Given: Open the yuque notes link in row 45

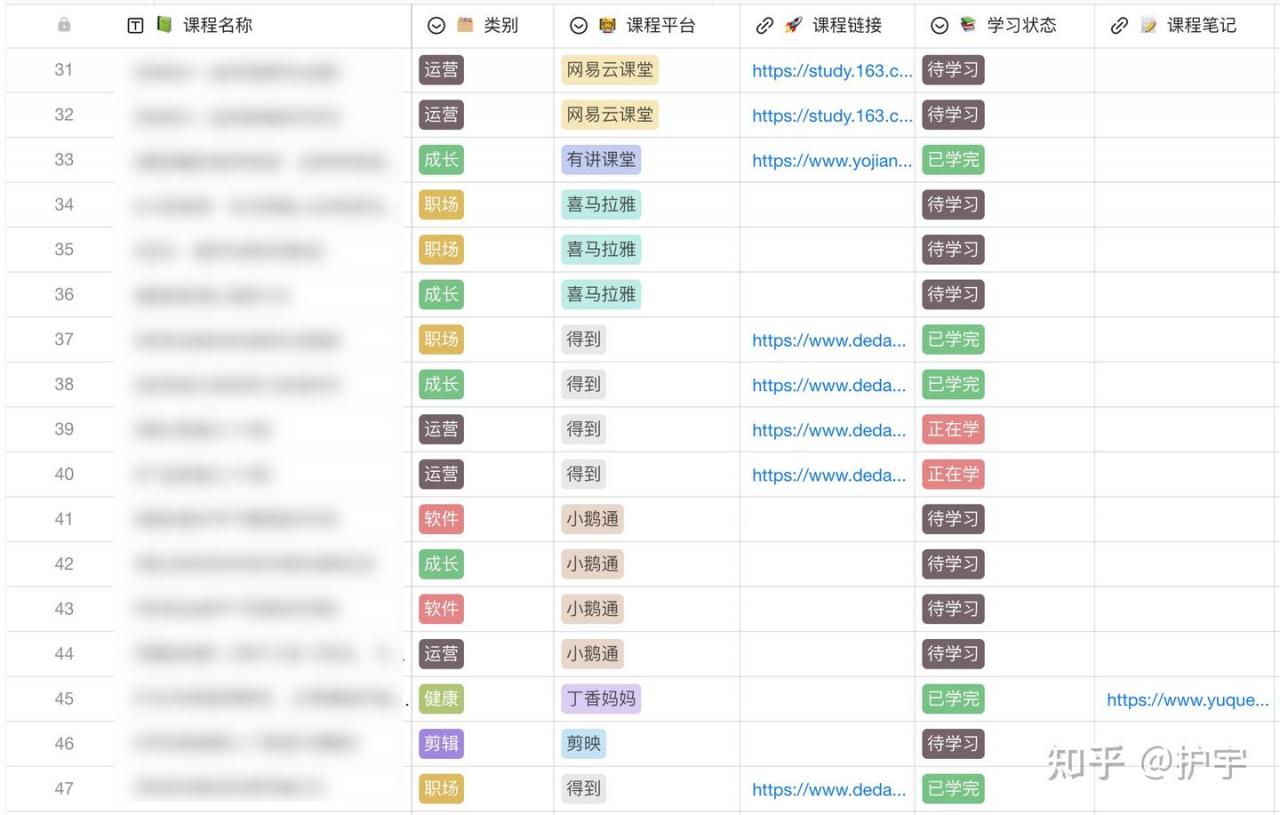Looking at the screenshot, I should point(1188,700).
